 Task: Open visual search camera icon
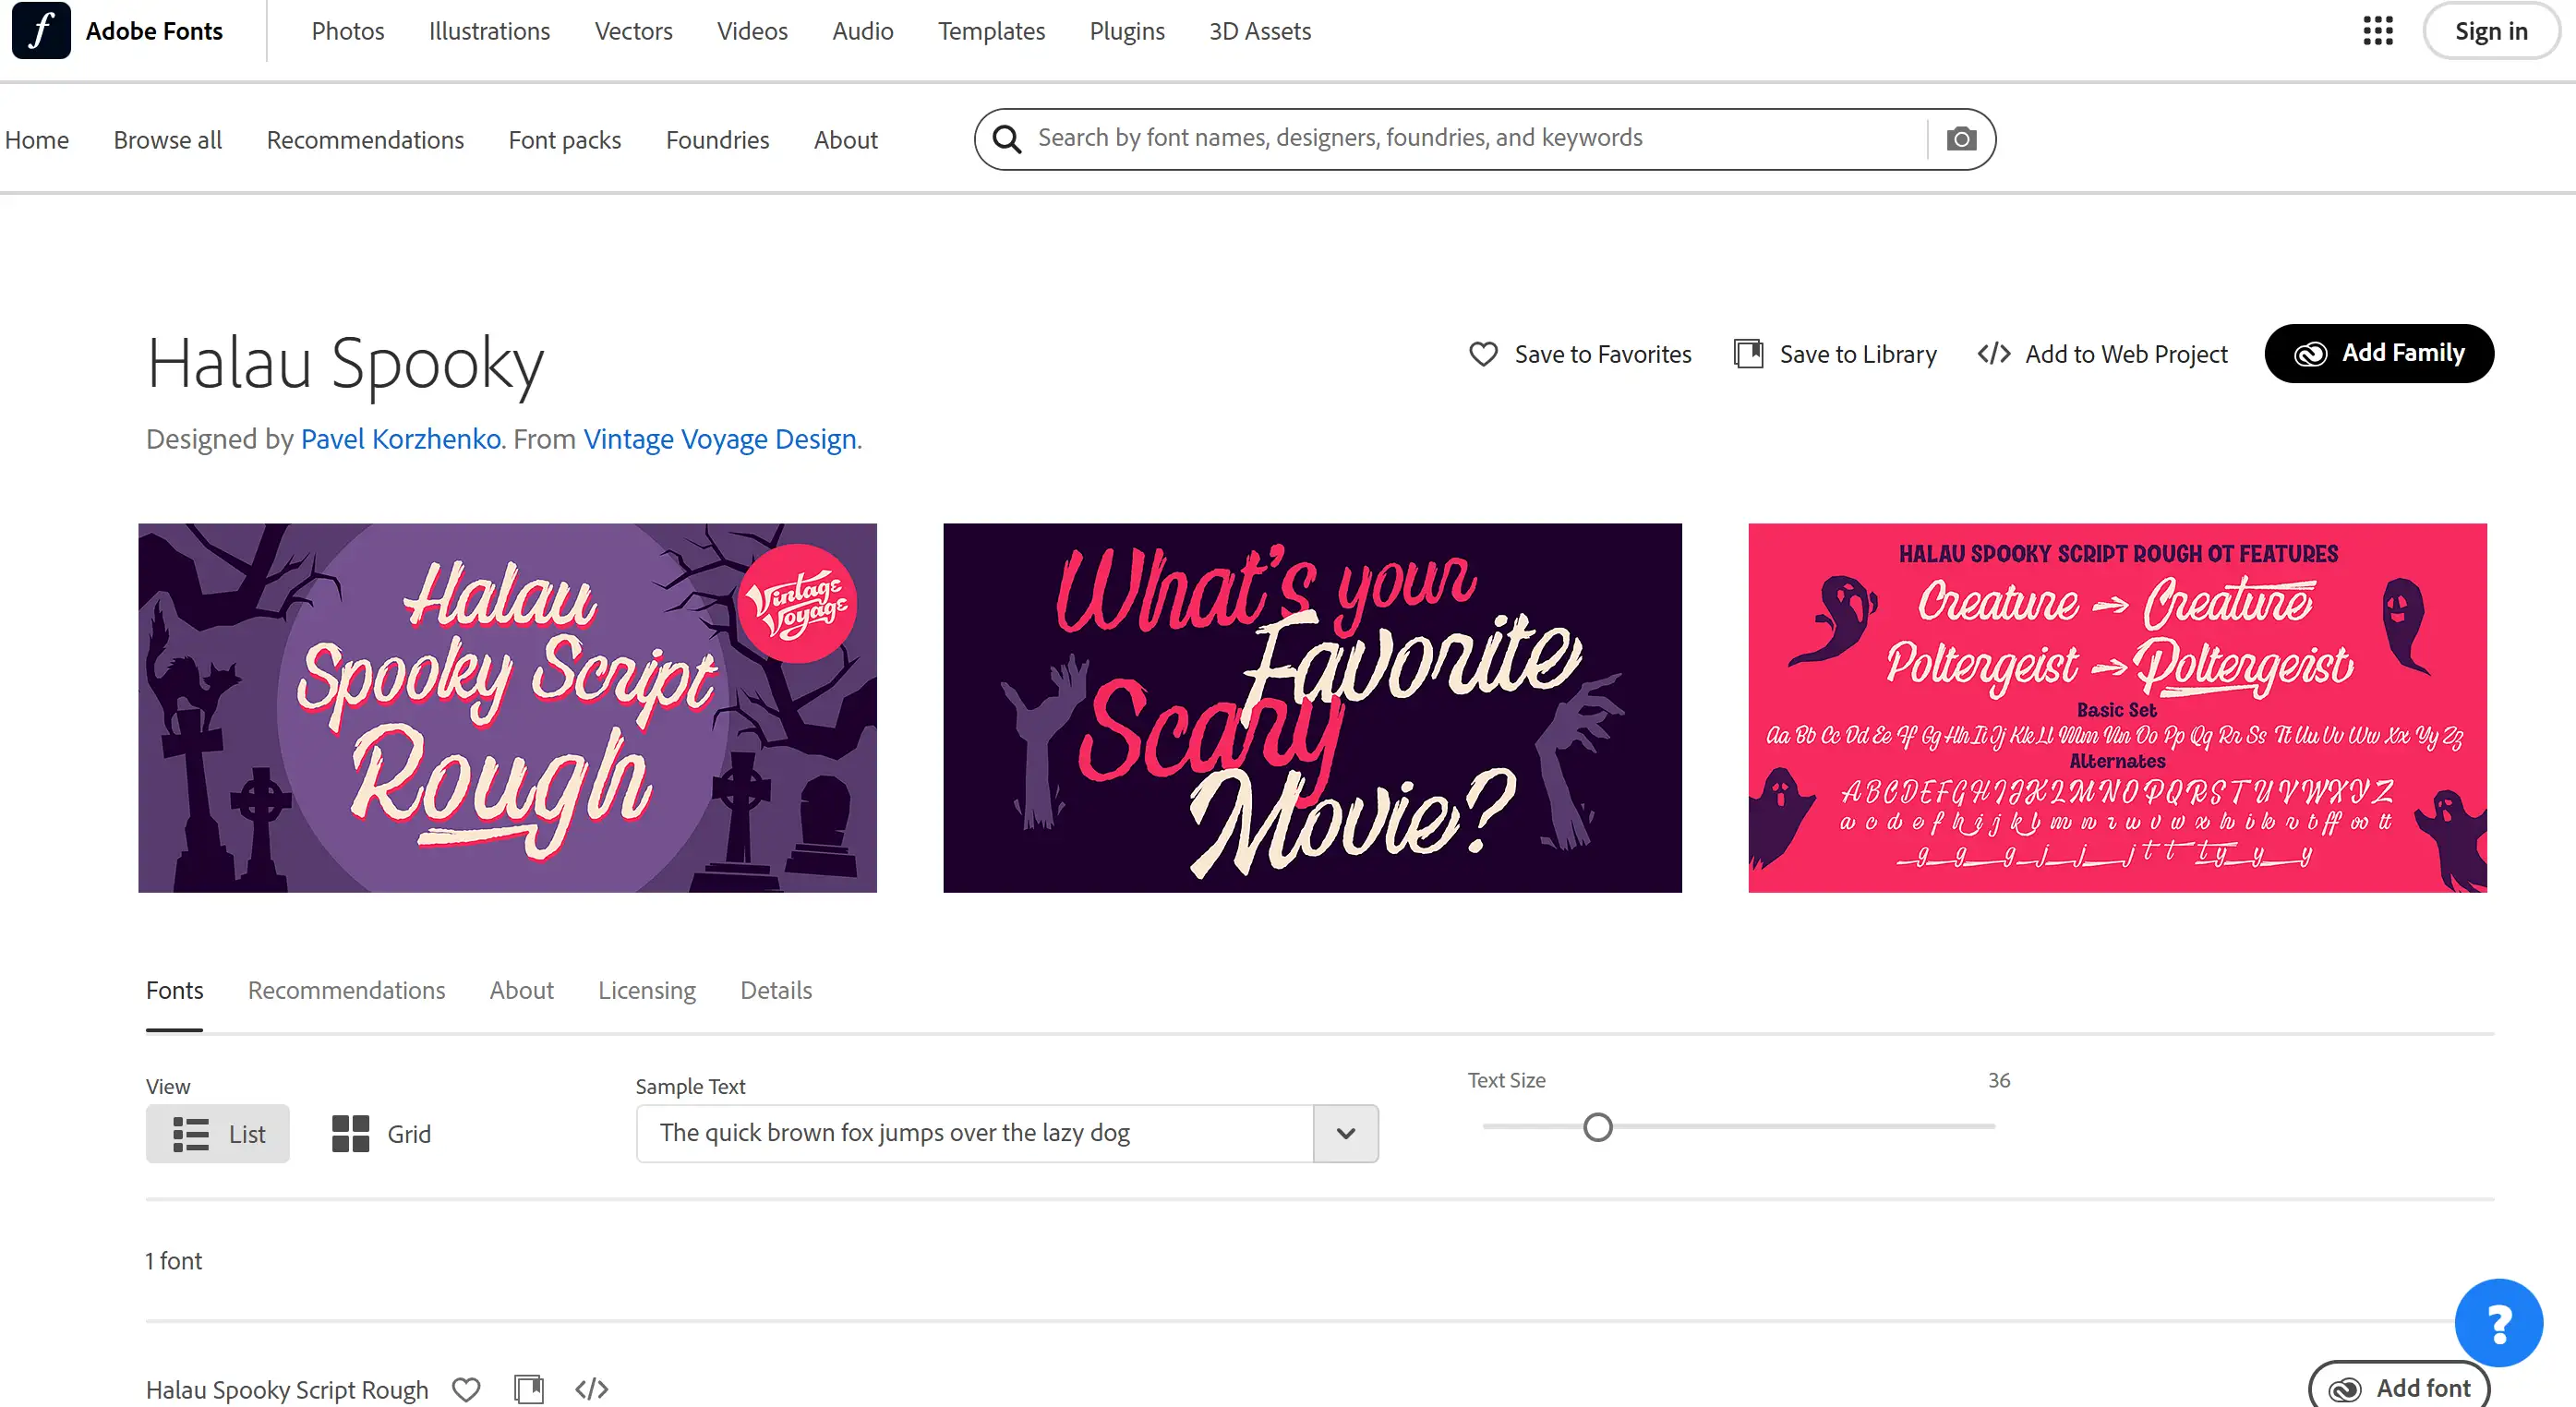tap(1961, 139)
